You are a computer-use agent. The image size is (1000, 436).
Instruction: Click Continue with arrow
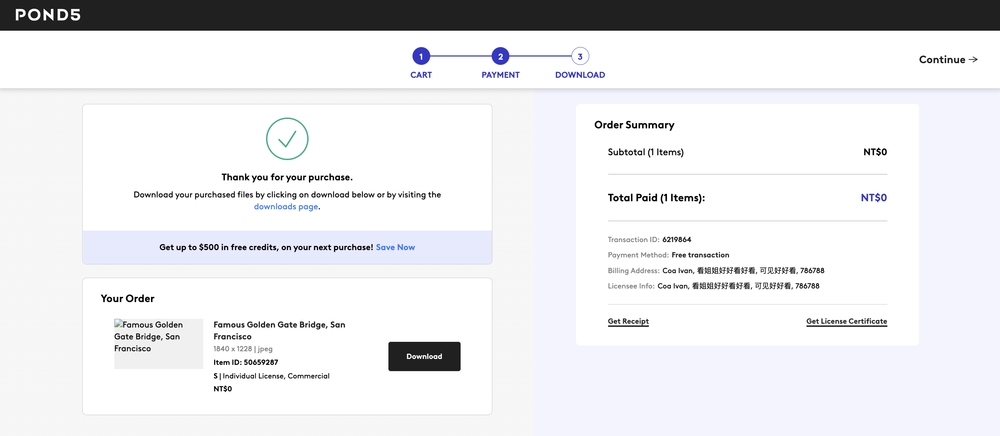[948, 59]
